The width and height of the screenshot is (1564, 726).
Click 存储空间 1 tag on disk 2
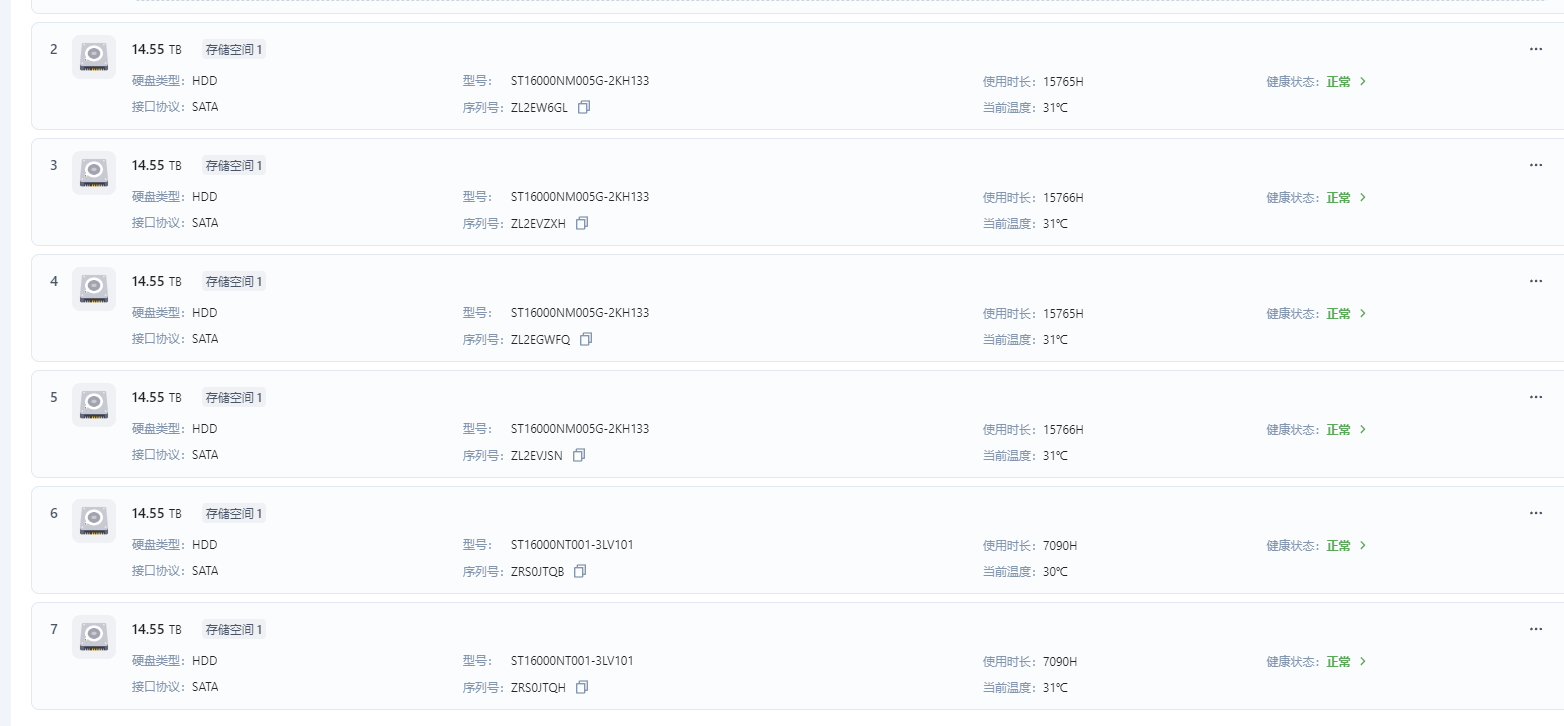pyautogui.click(x=234, y=50)
